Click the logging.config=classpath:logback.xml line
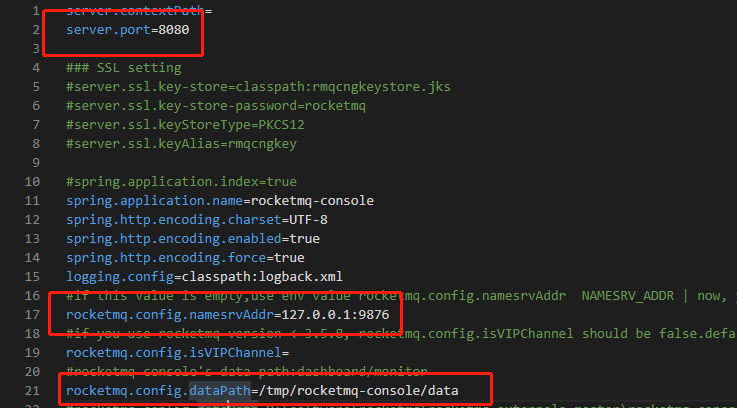The width and height of the screenshot is (737, 408). pos(204,277)
